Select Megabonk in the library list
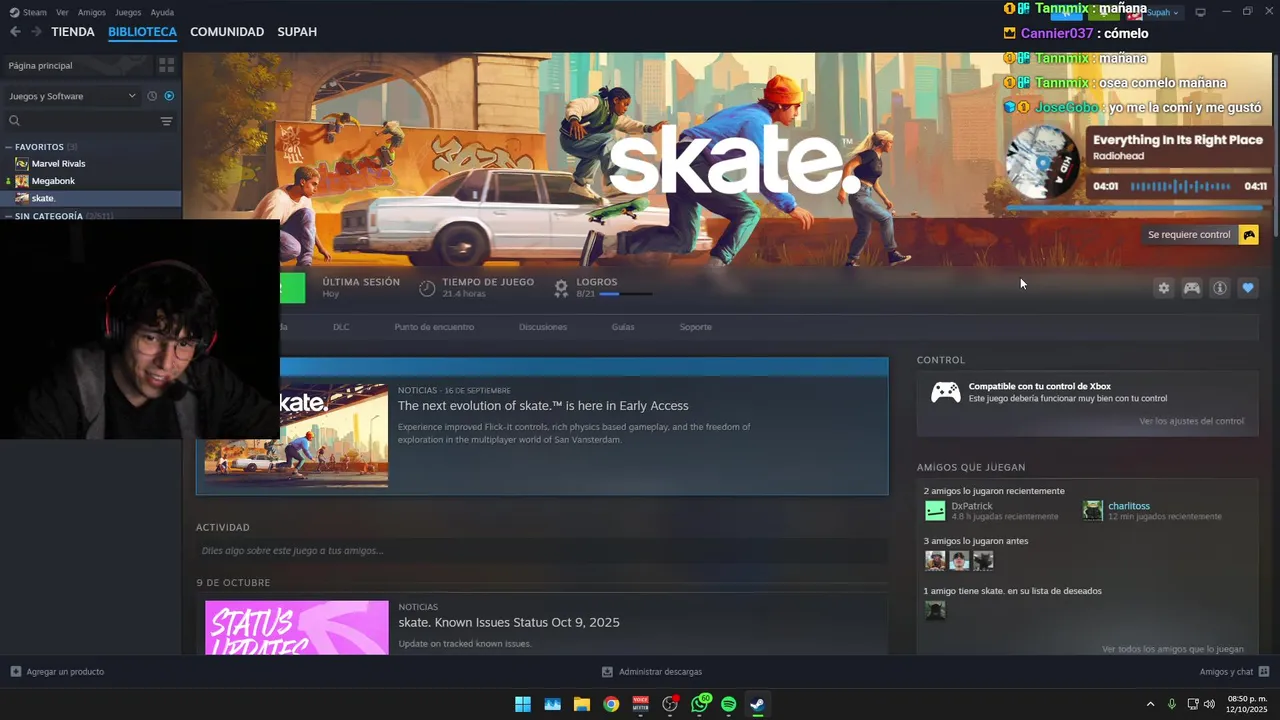The height and width of the screenshot is (720, 1280). (53, 181)
